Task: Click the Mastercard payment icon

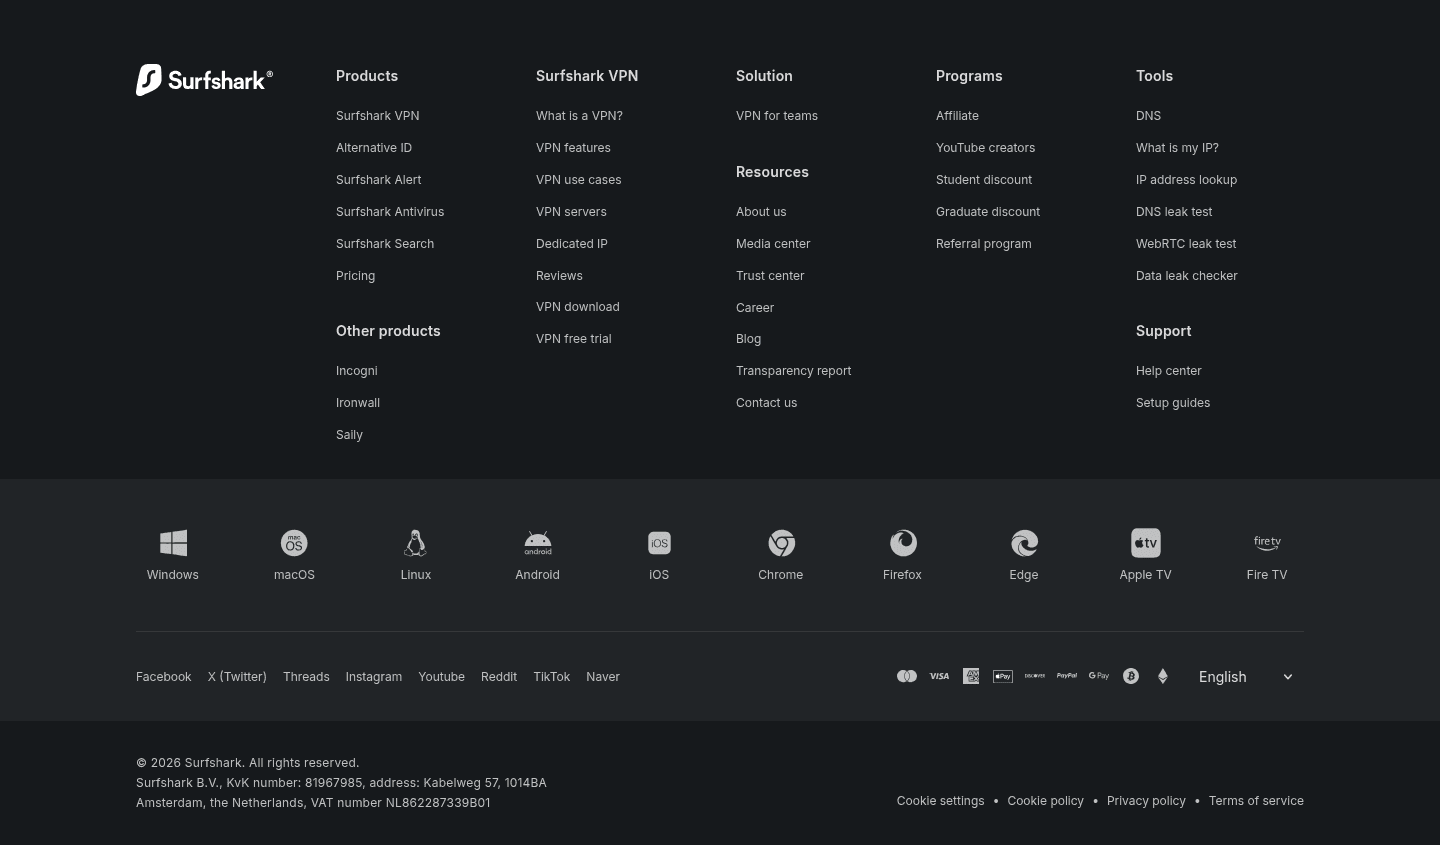Action: tap(907, 677)
